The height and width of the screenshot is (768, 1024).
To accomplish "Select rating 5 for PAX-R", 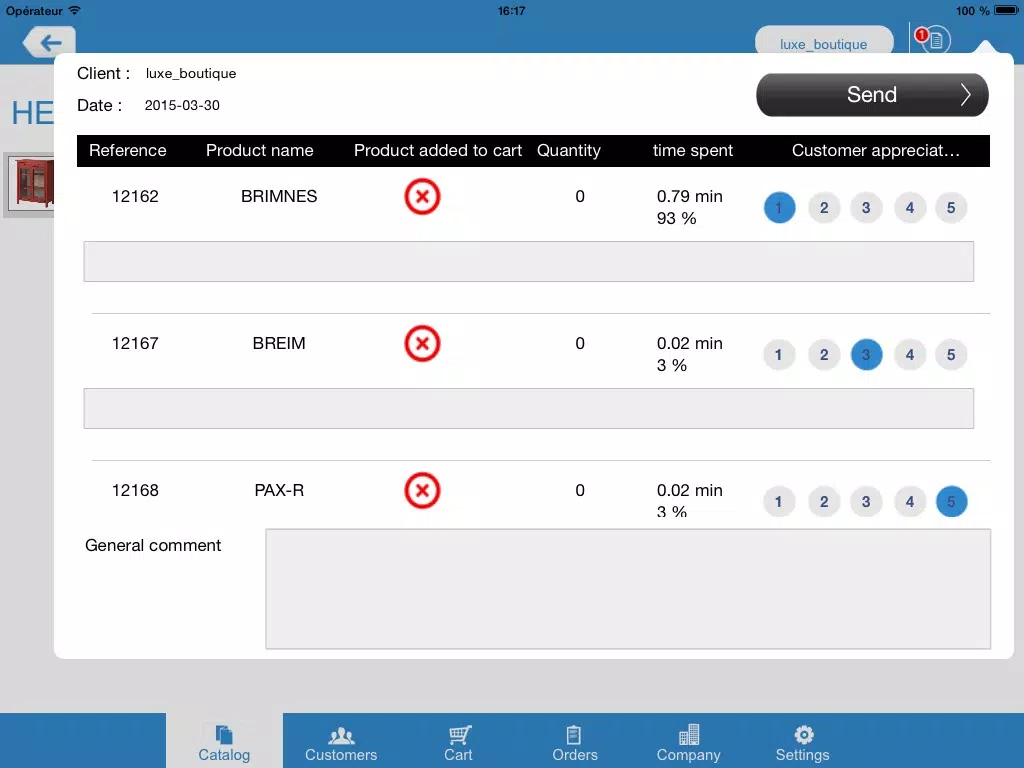I will click(x=951, y=502).
